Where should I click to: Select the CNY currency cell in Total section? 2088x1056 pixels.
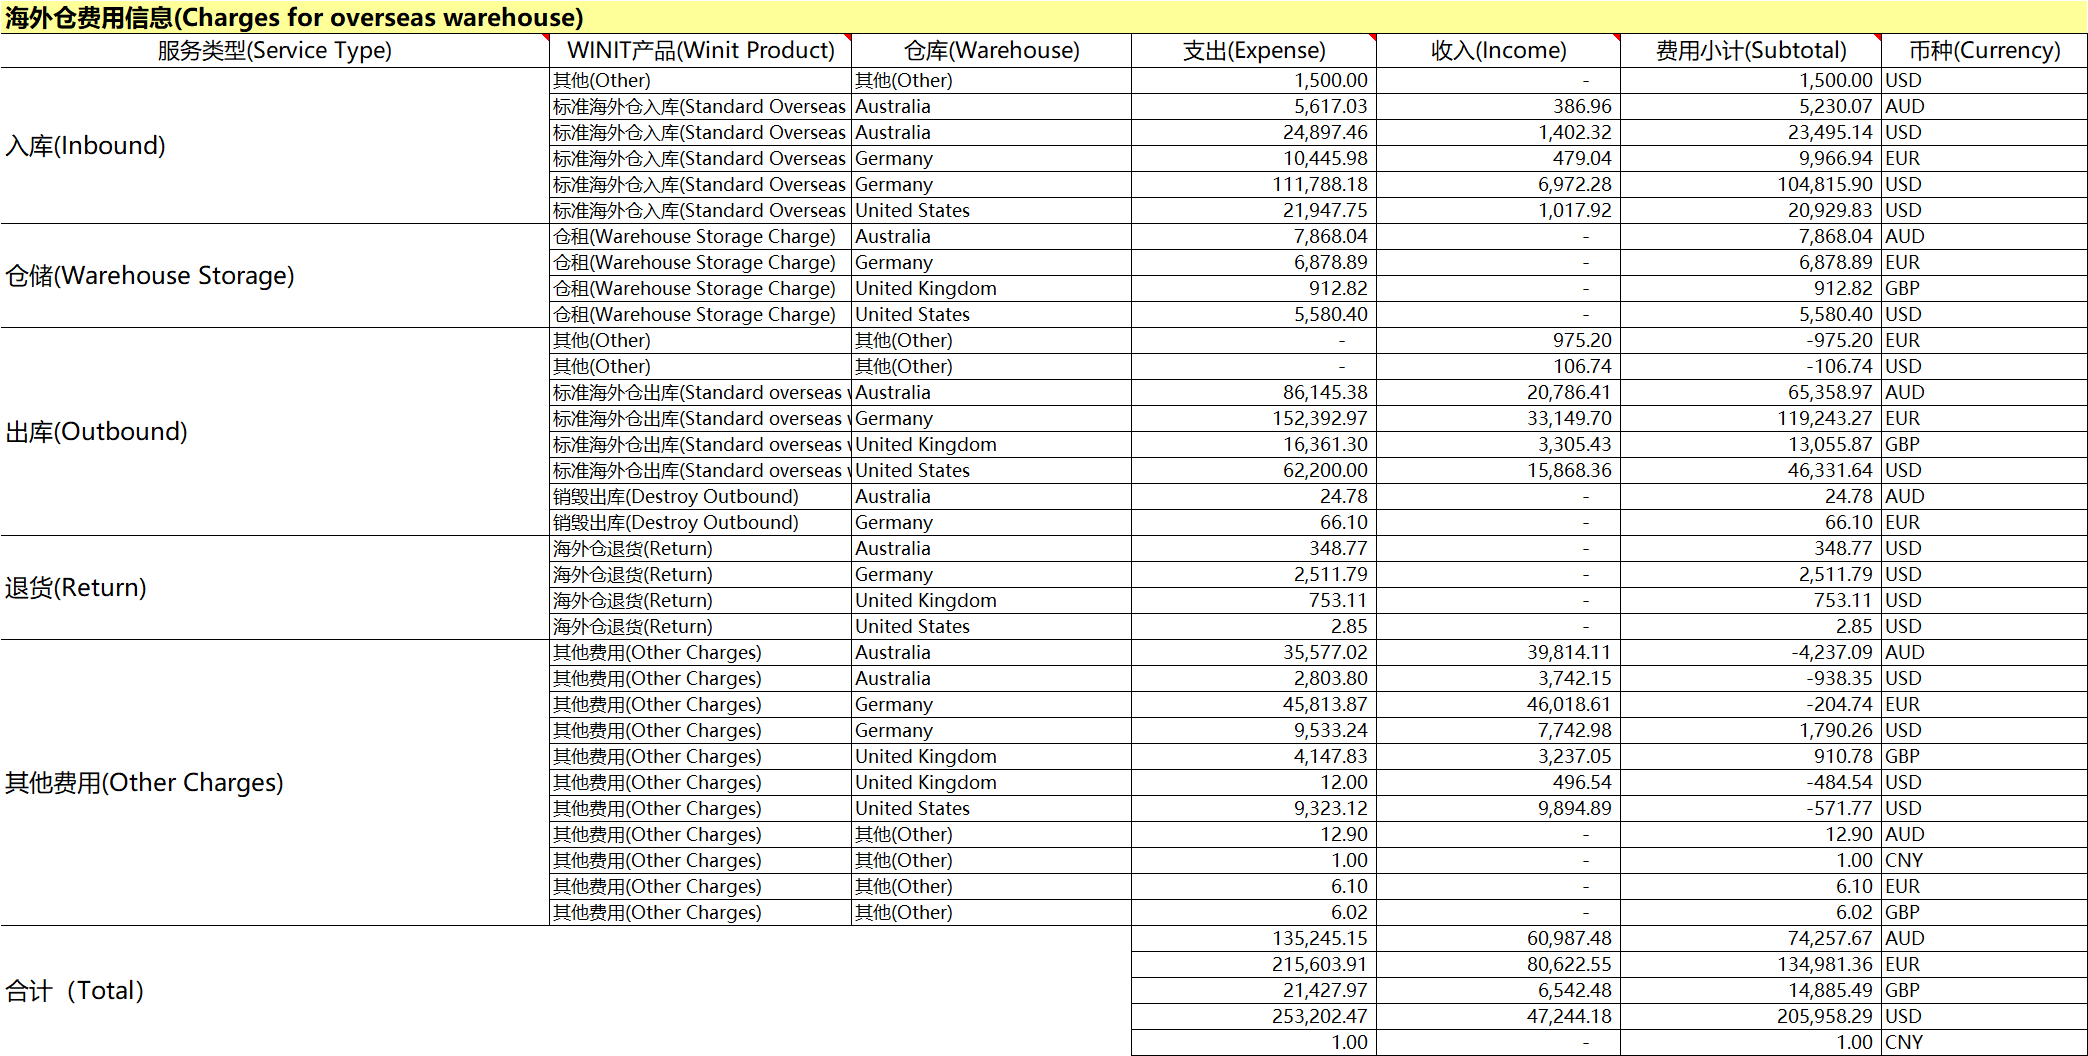pos(1984,1042)
